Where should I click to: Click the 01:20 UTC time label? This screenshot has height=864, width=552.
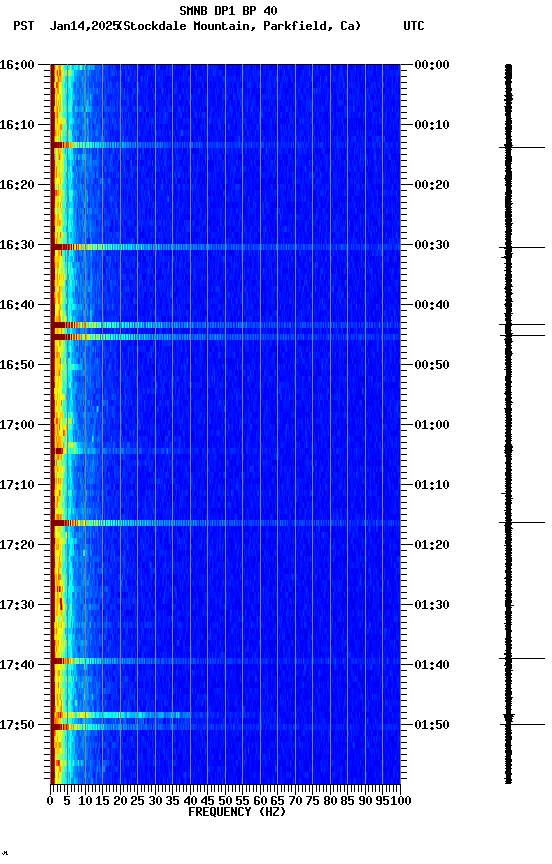432,545
